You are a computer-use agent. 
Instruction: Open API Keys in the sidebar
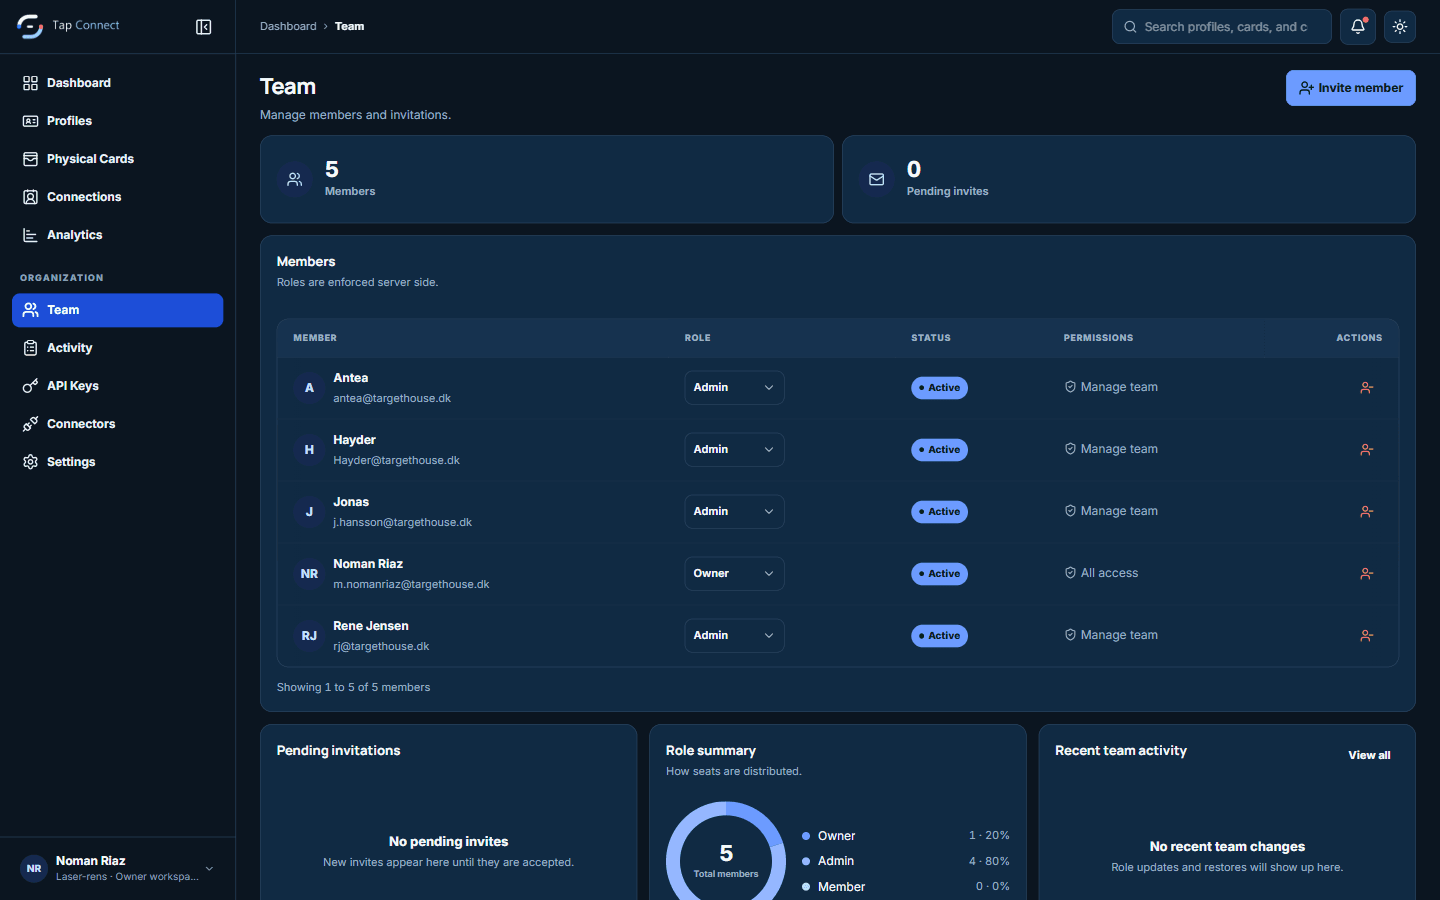117,386
